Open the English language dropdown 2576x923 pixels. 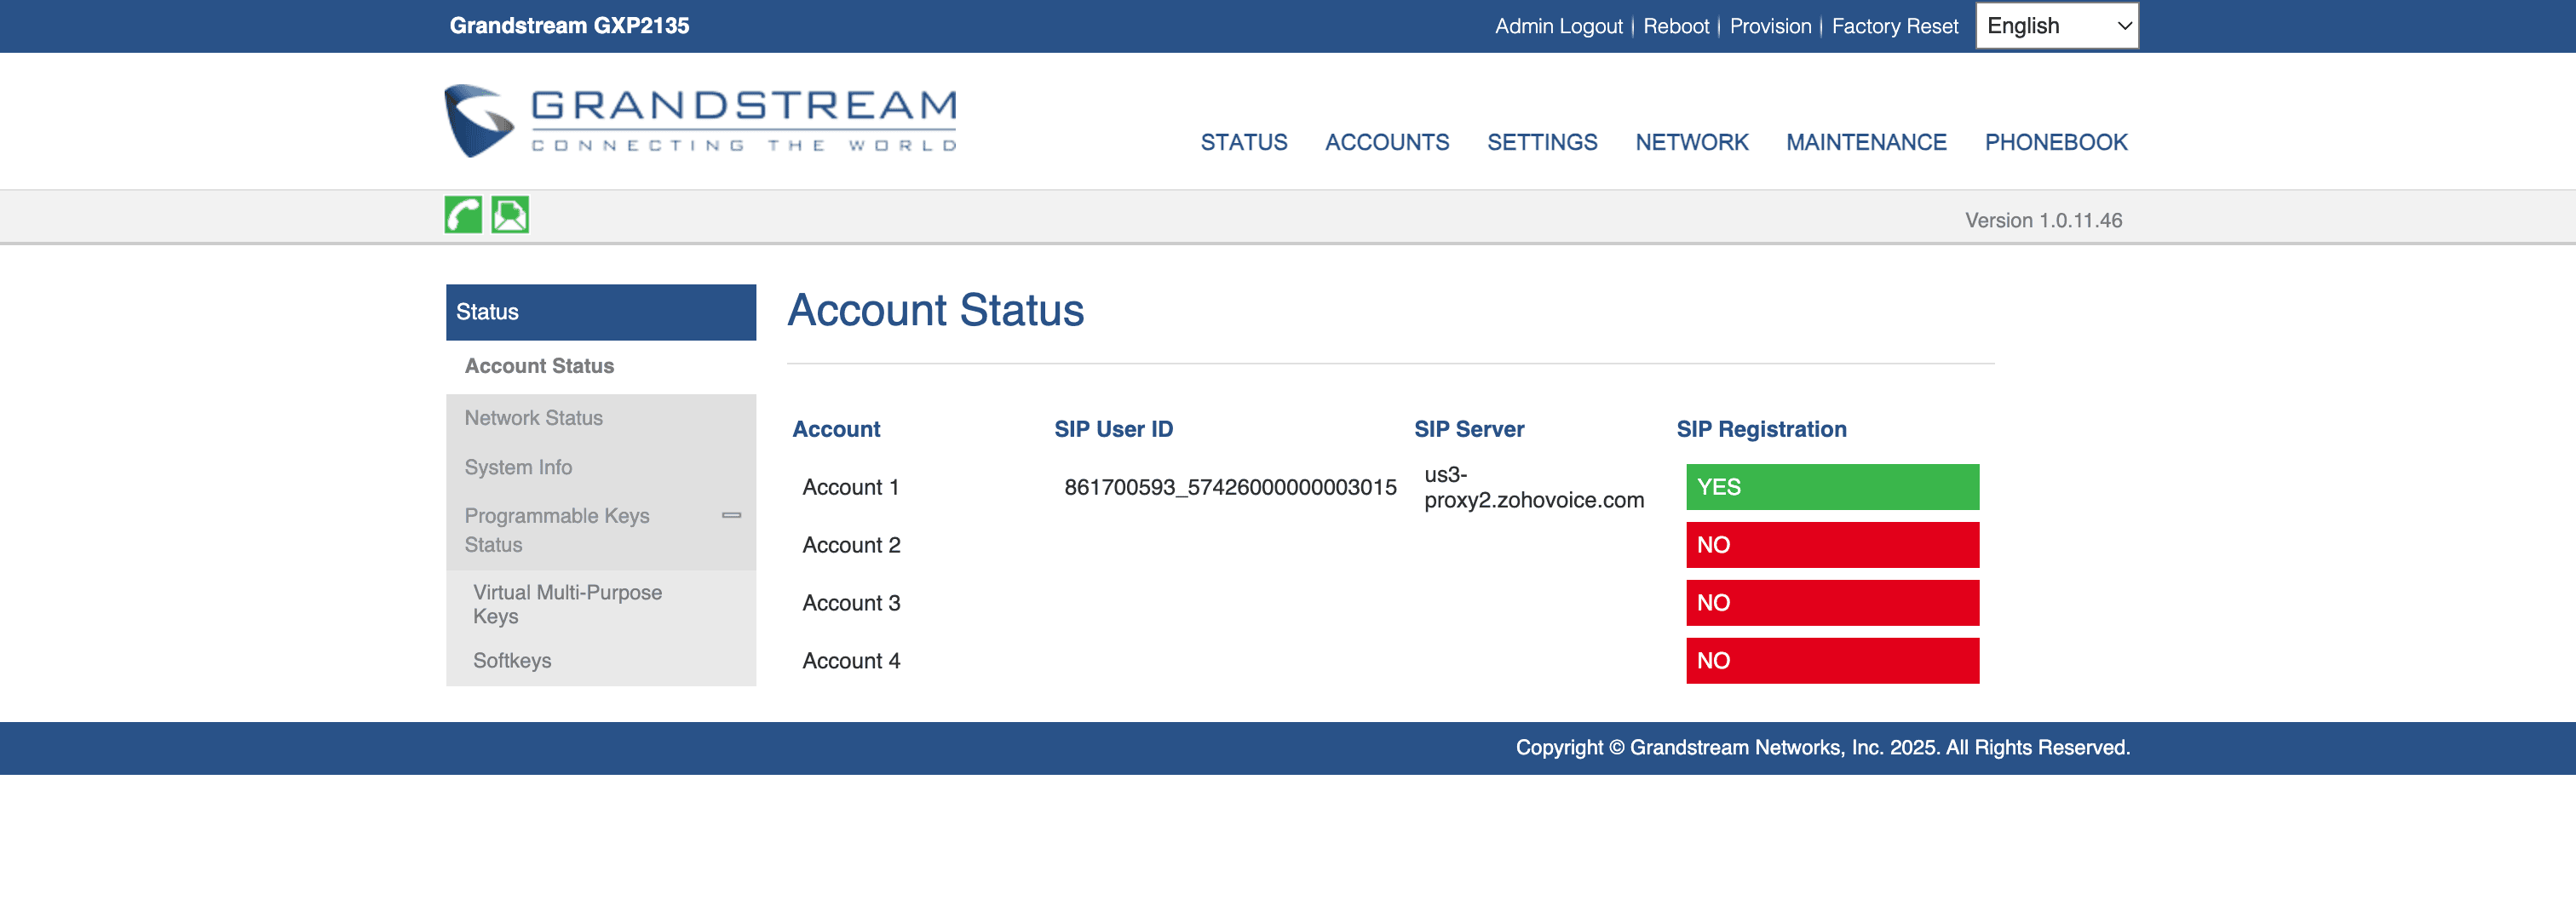point(2056,26)
